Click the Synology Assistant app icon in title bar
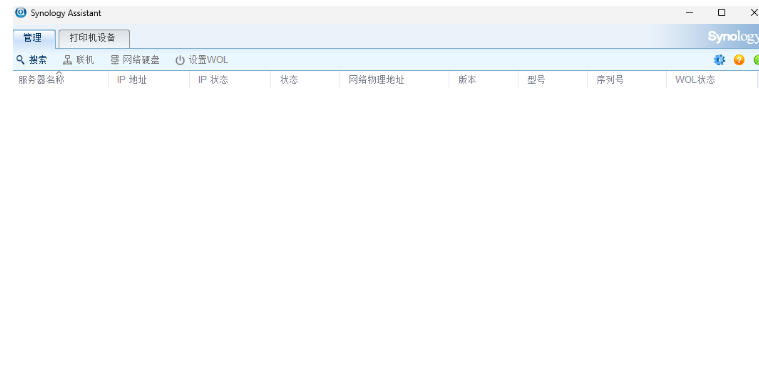This screenshot has width=759, height=390. click(x=21, y=13)
